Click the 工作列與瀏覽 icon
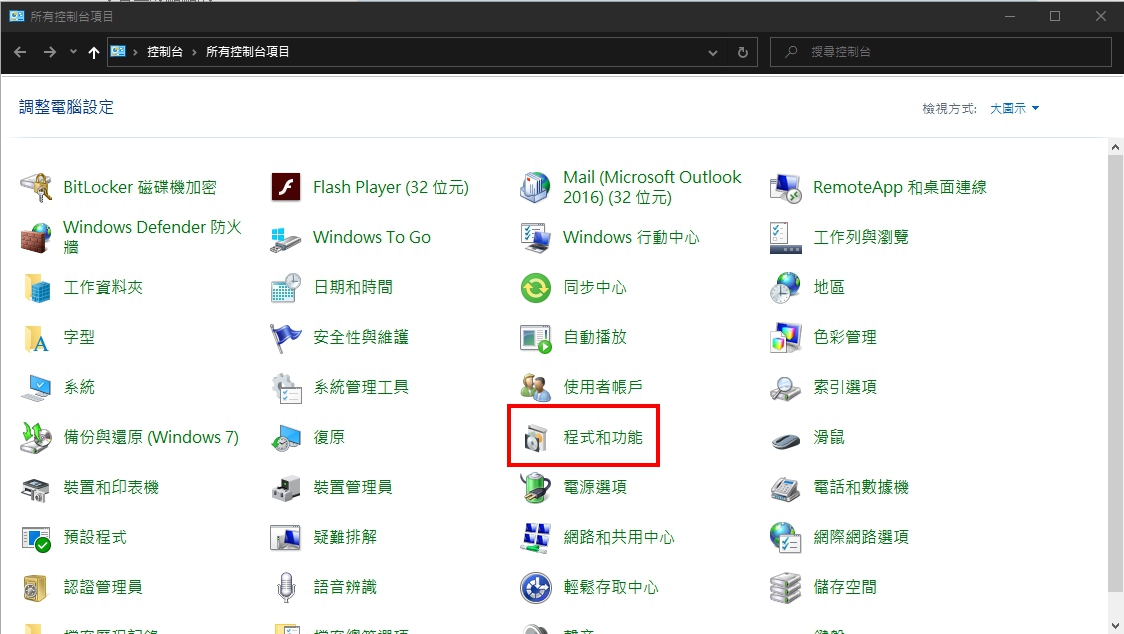Image resolution: width=1124 pixels, height=634 pixels. [x=786, y=237]
